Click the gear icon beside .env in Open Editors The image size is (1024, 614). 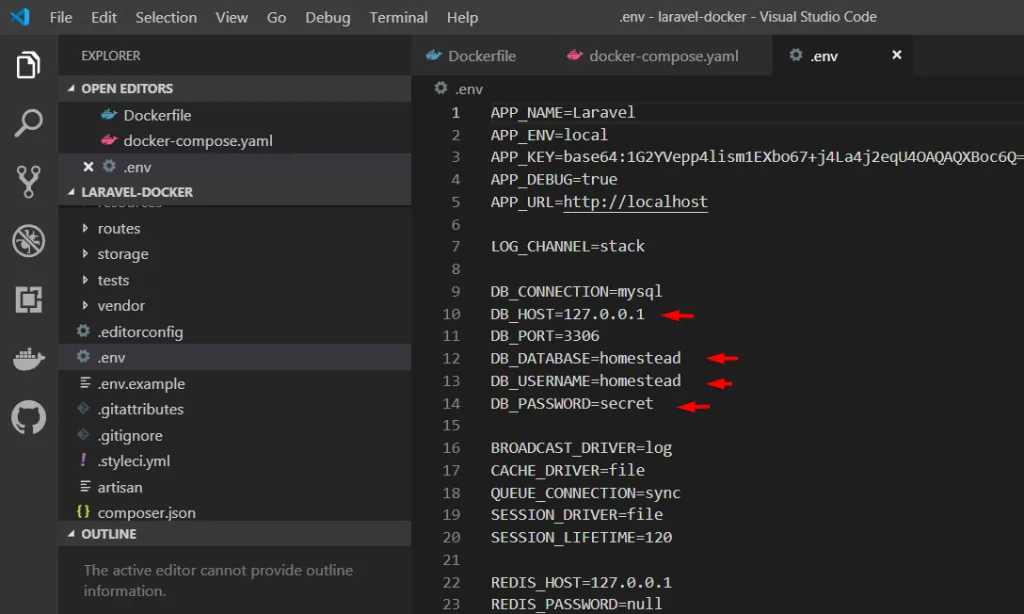(x=109, y=167)
